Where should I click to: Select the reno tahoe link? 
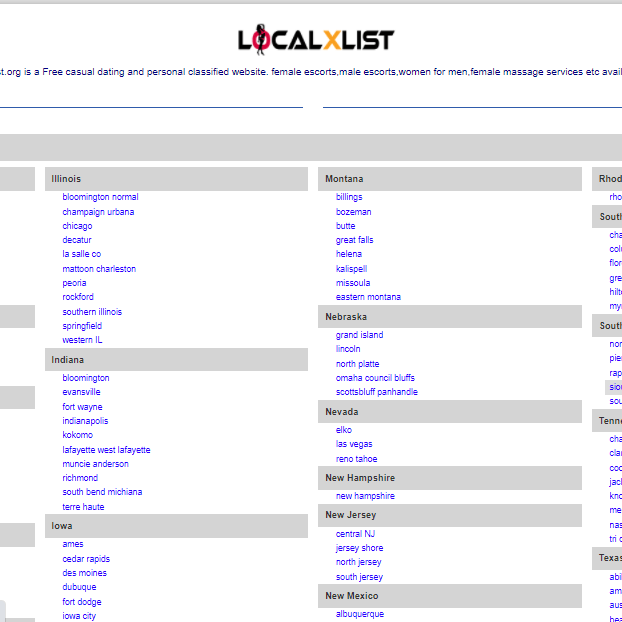point(356,459)
